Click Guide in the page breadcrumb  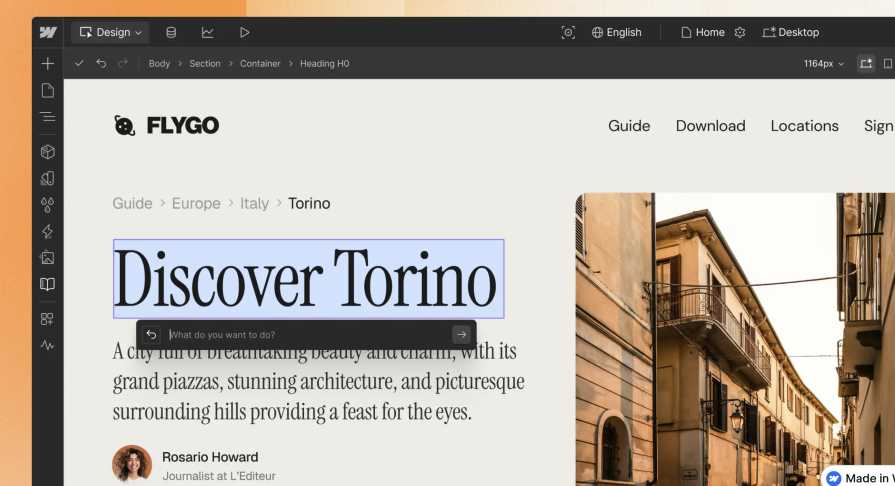pyautogui.click(x=132, y=203)
